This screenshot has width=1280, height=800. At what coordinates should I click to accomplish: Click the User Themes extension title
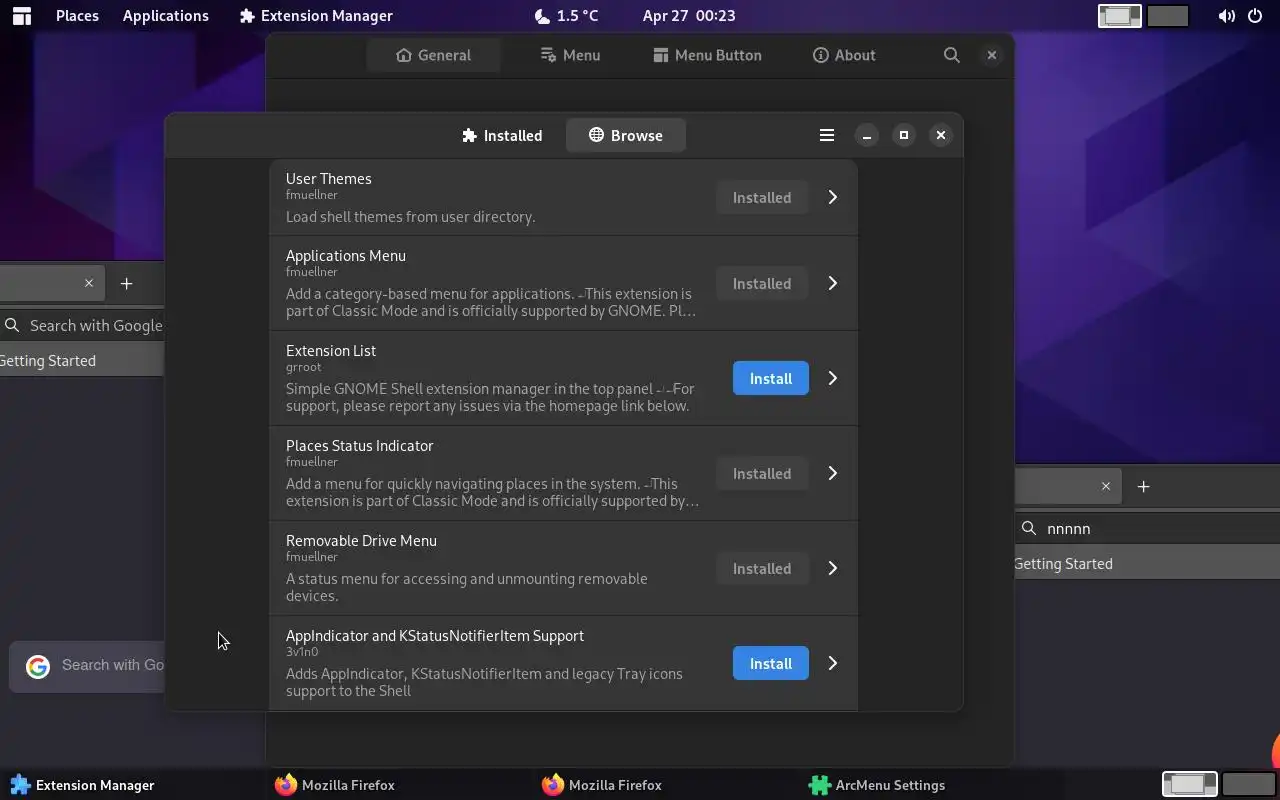[329, 178]
